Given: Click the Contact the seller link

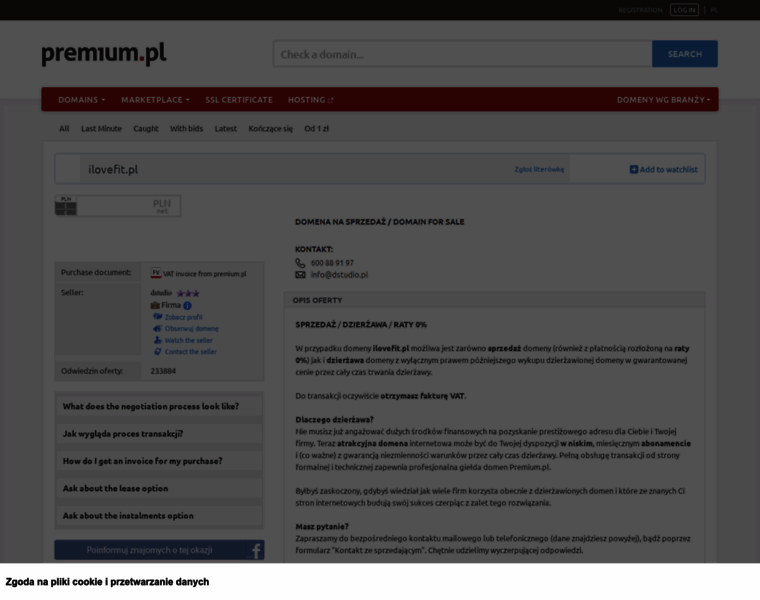Looking at the screenshot, I should [x=190, y=352].
